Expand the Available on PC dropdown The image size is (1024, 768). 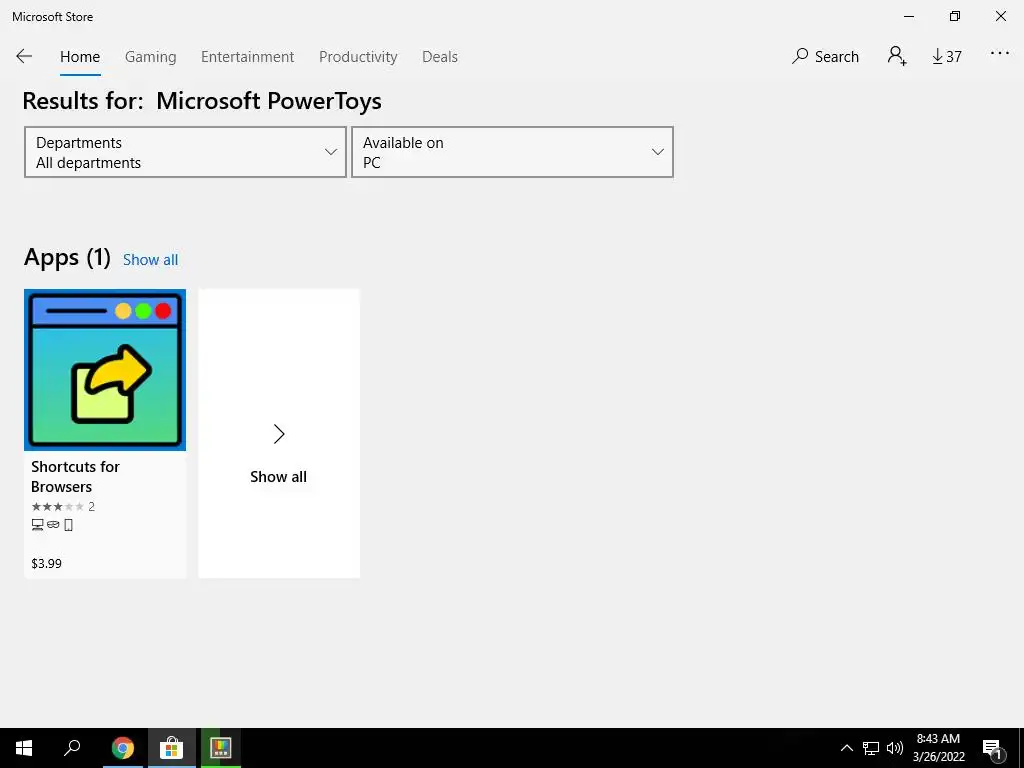[513, 152]
